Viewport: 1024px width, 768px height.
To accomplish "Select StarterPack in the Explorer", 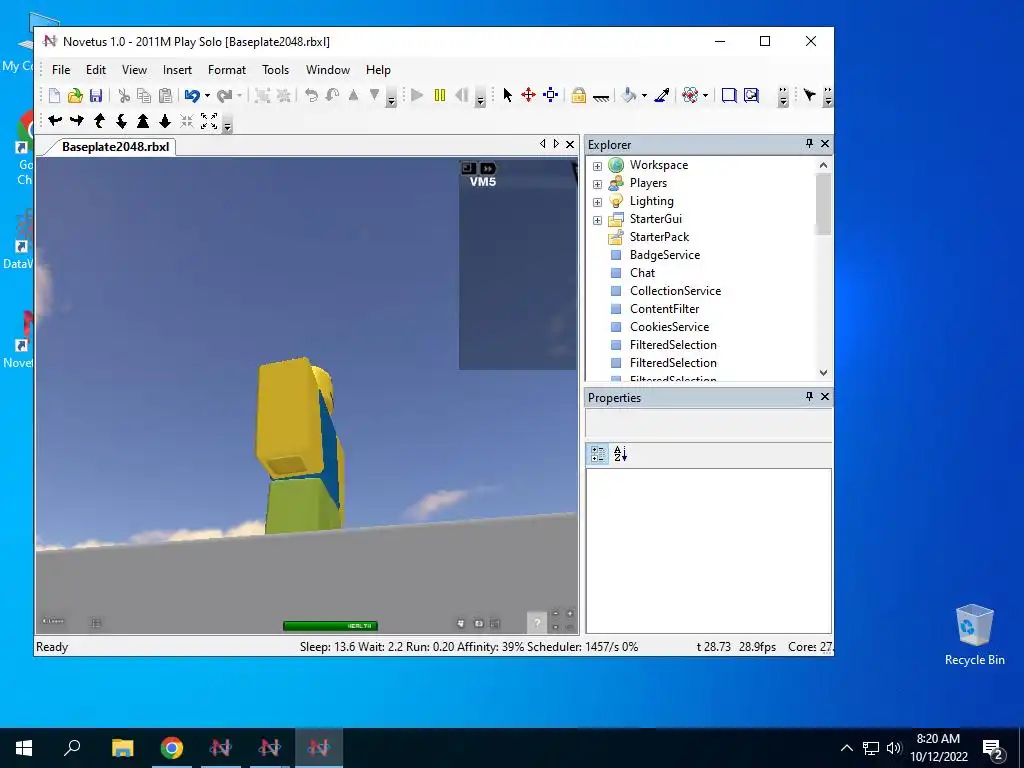I will 659,237.
